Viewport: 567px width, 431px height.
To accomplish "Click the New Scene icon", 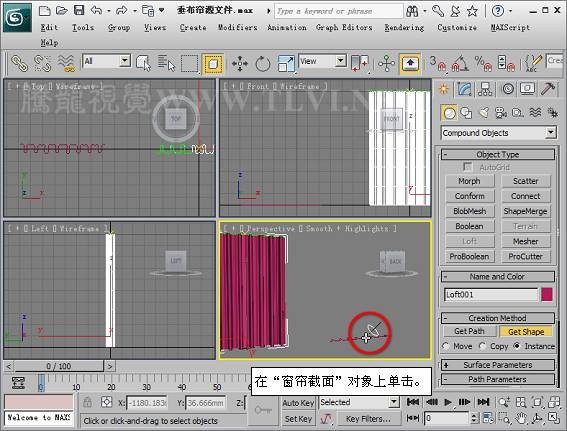I will [x=44, y=10].
